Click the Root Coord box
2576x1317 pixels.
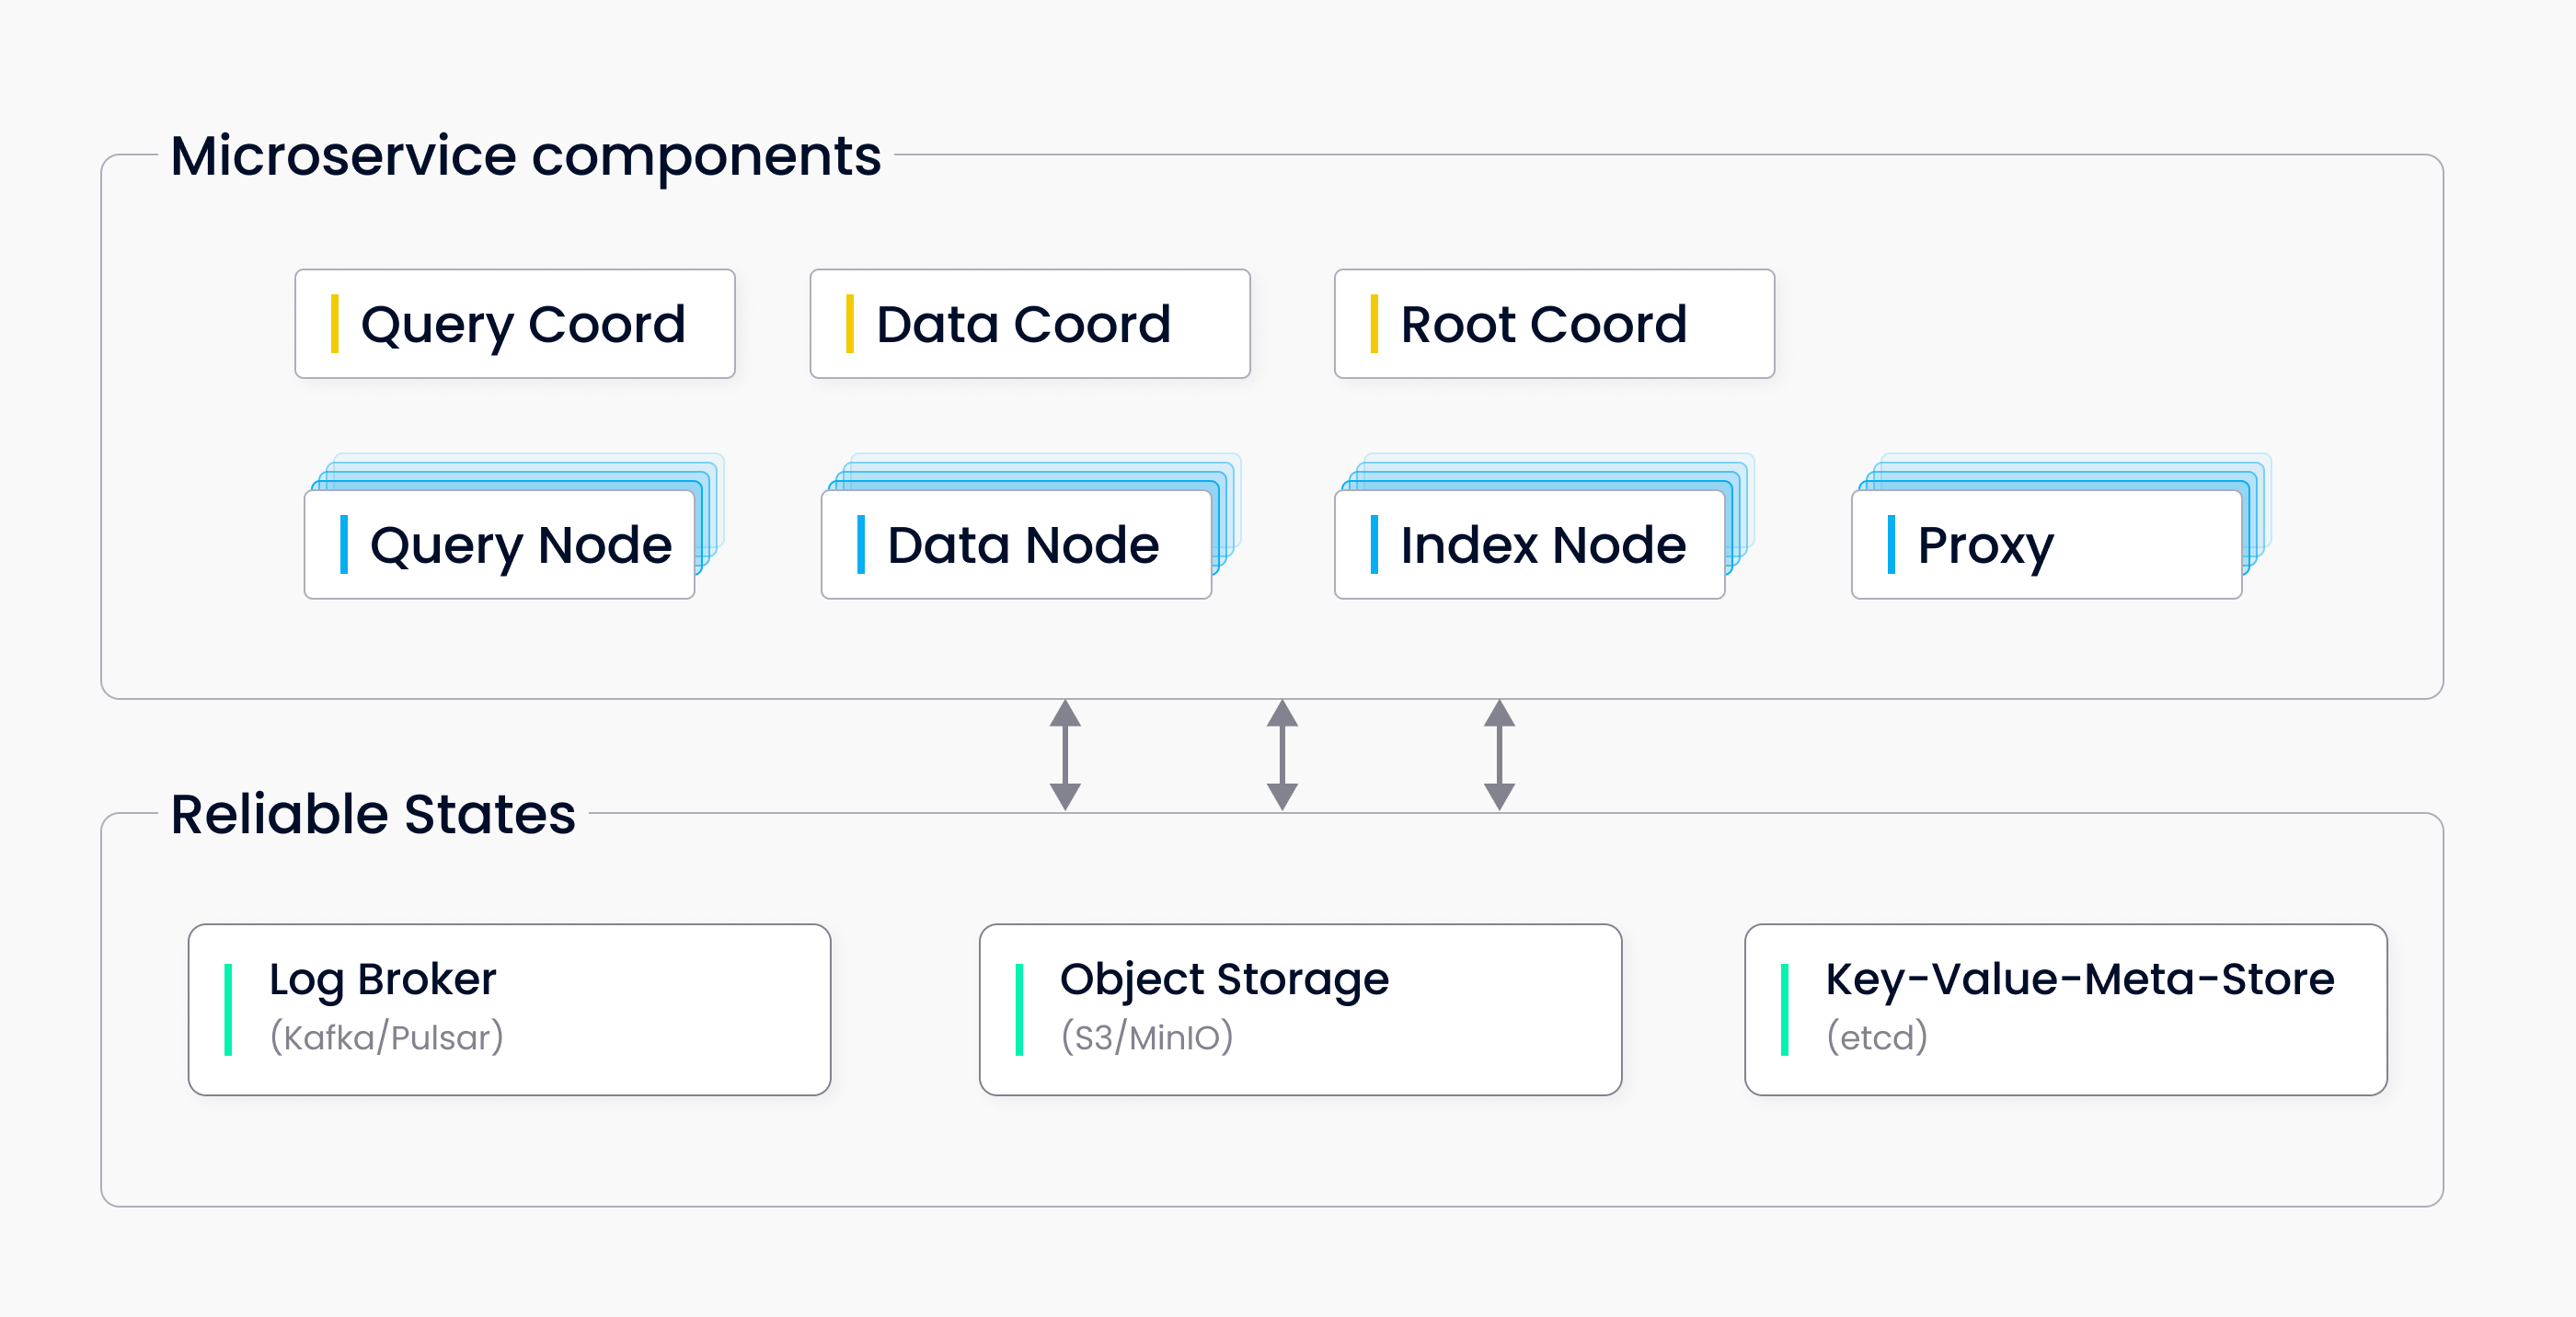coord(1553,324)
